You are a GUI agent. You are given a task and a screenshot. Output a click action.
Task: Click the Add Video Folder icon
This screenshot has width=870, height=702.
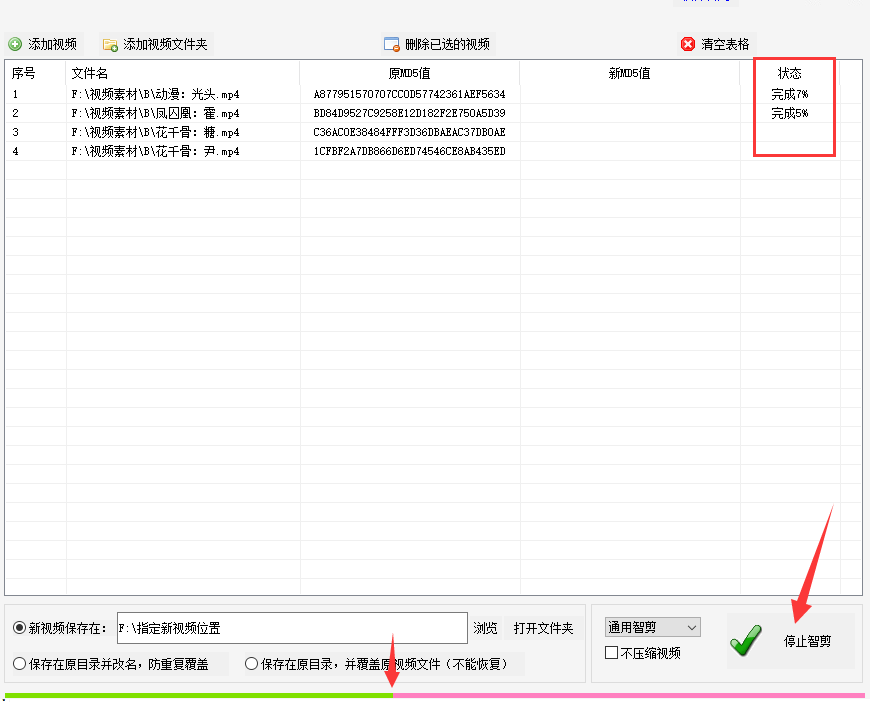coord(110,44)
